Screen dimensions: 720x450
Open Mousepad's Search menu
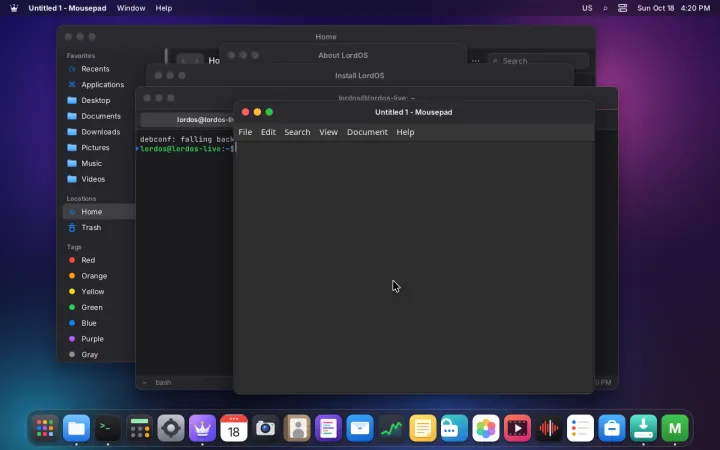tap(297, 132)
